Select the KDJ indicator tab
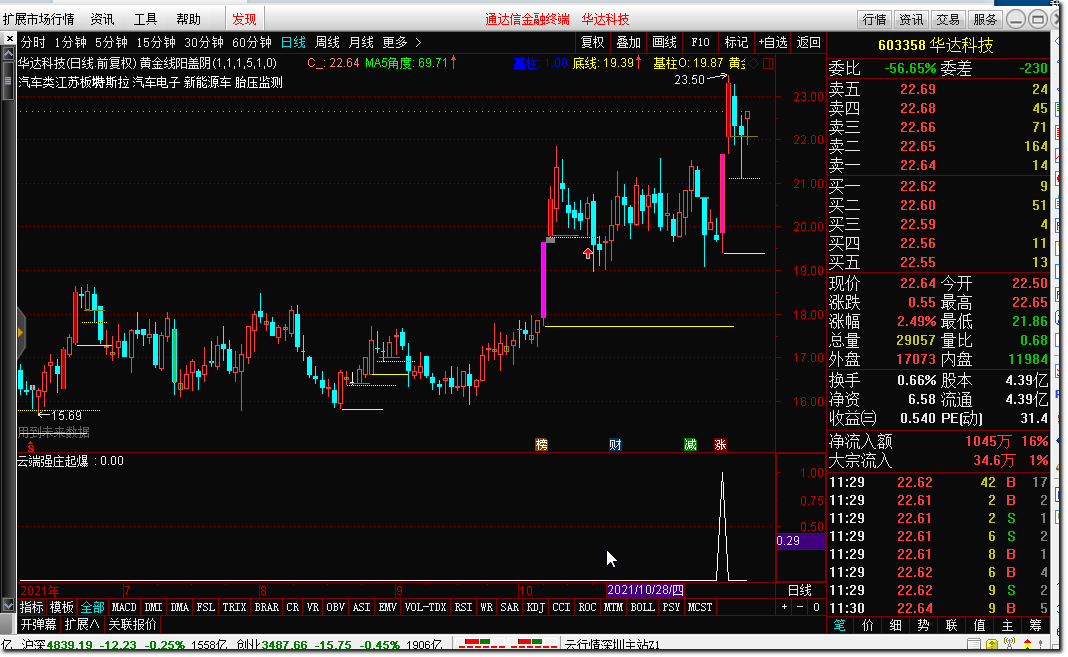Image resolution: width=1068 pixels, height=657 pixels. tap(536, 607)
